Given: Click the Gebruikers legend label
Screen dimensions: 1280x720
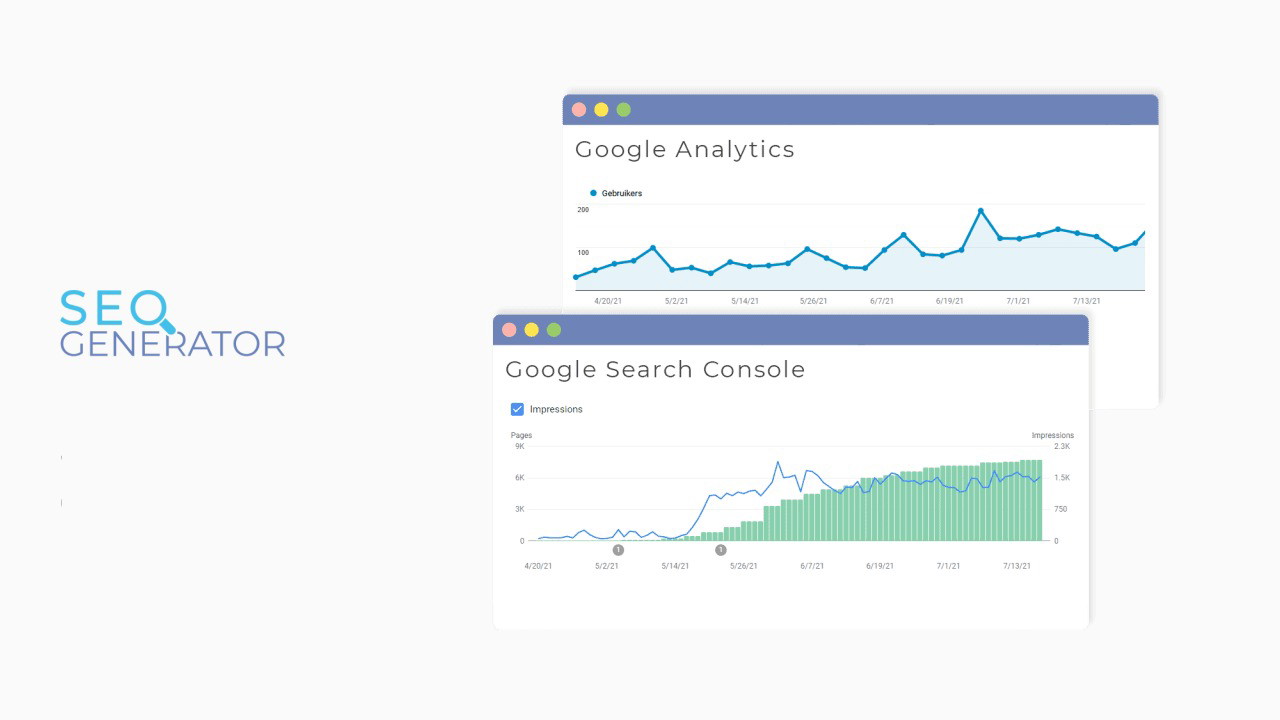Looking at the screenshot, I should pos(622,193).
